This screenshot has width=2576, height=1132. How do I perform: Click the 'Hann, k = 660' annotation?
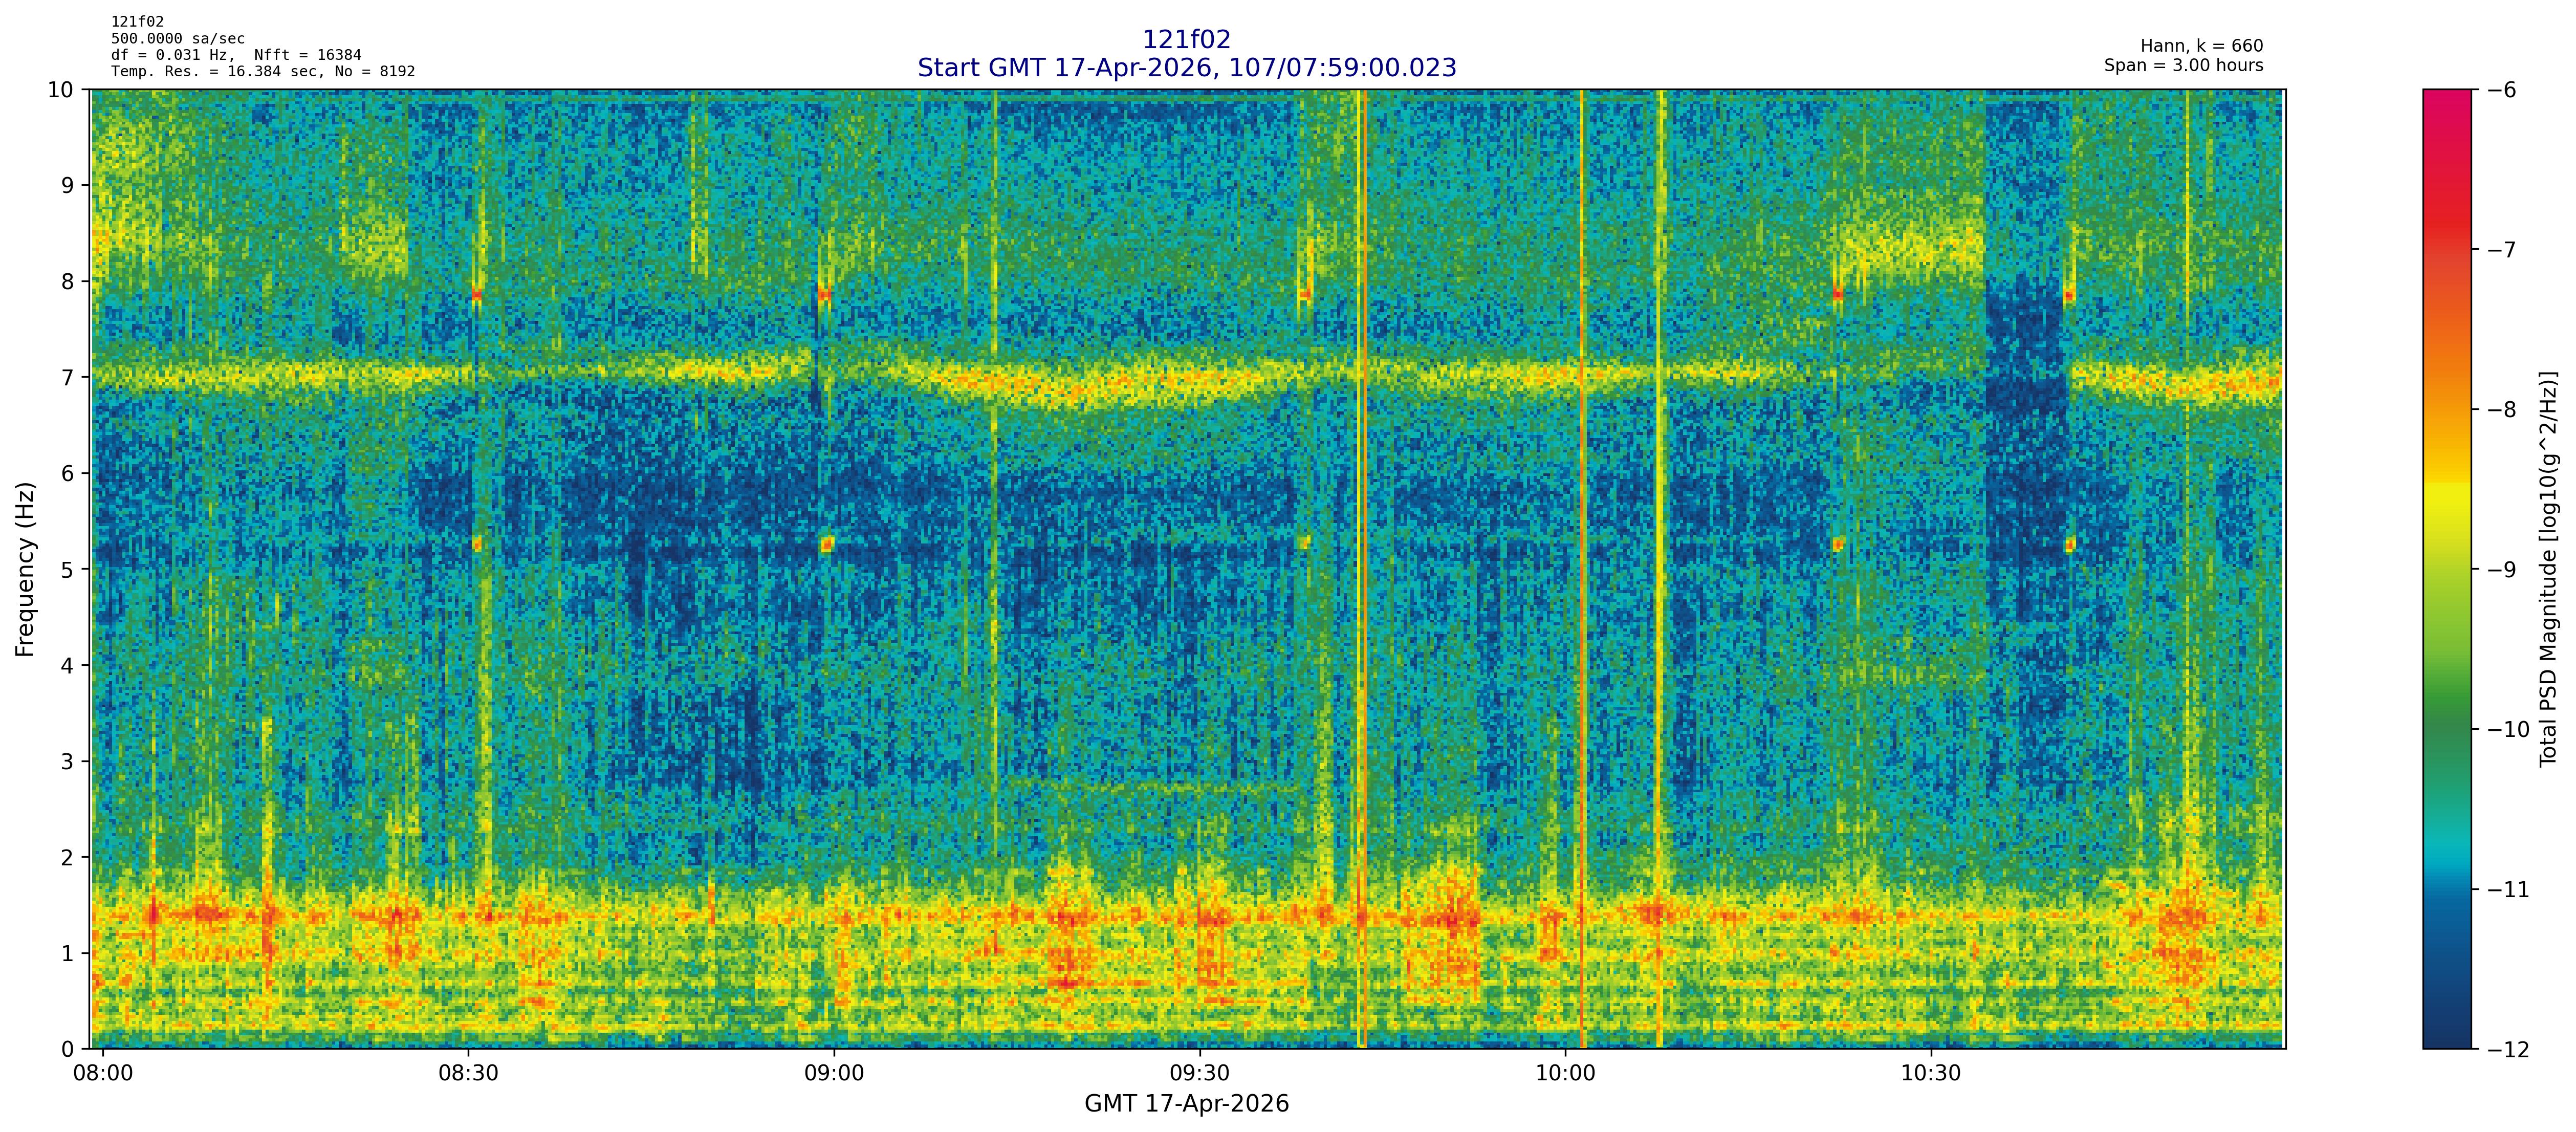2201,46
